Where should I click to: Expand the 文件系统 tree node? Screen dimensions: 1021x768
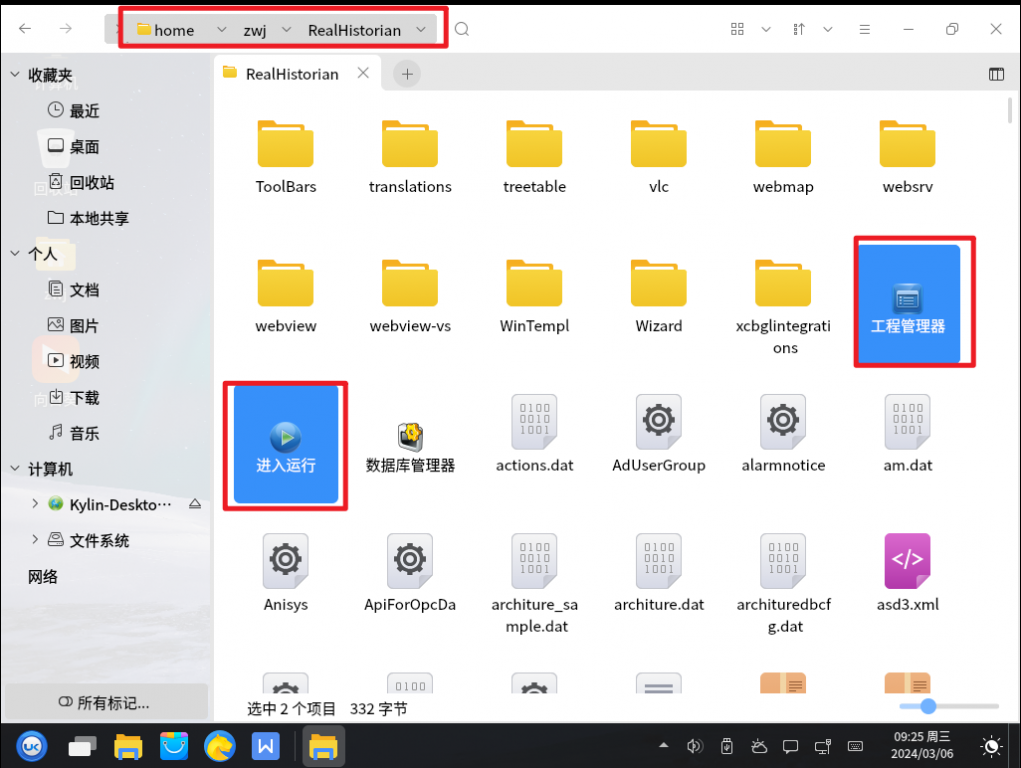point(35,539)
